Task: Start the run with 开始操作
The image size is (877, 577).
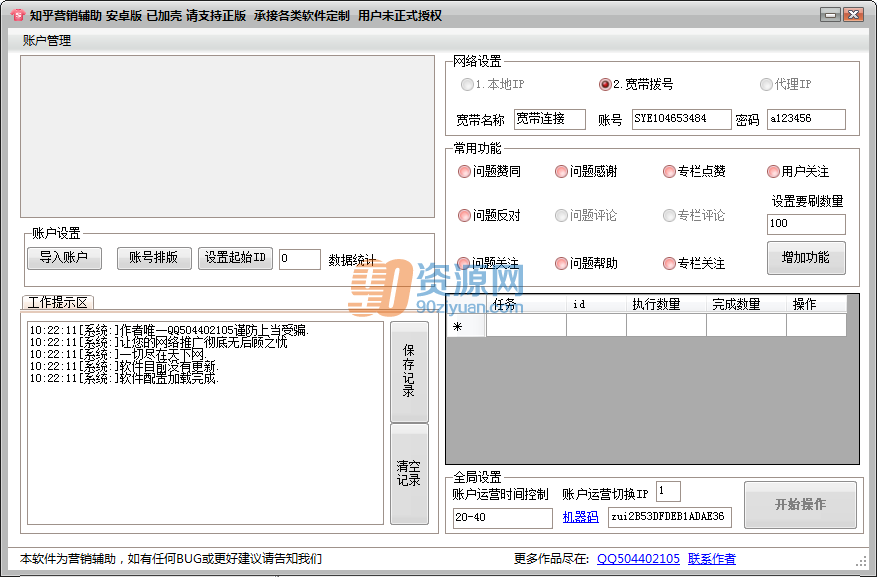Action: tap(800, 504)
